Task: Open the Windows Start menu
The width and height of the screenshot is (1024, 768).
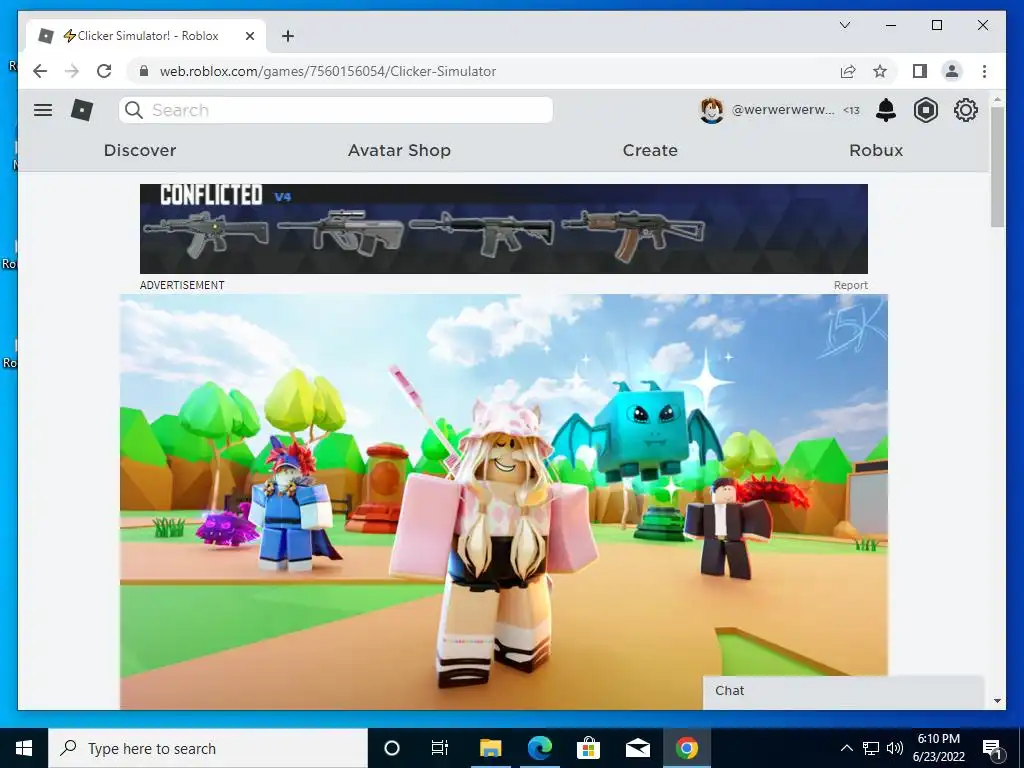Action: pyautogui.click(x=24, y=748)
